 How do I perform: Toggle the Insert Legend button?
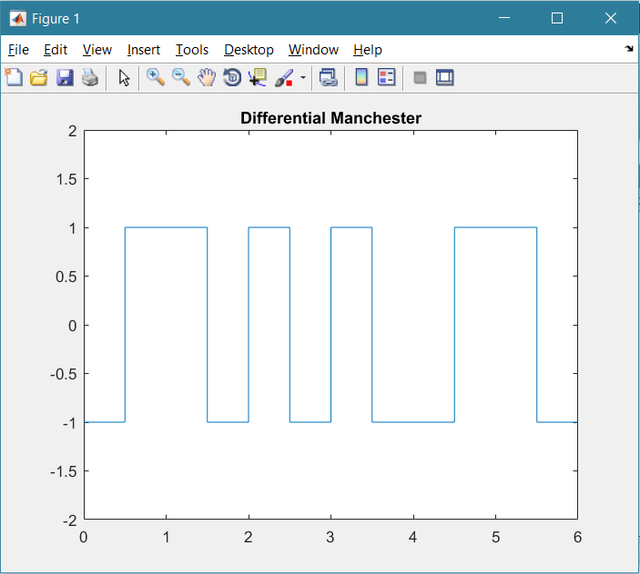coord(387,77)
